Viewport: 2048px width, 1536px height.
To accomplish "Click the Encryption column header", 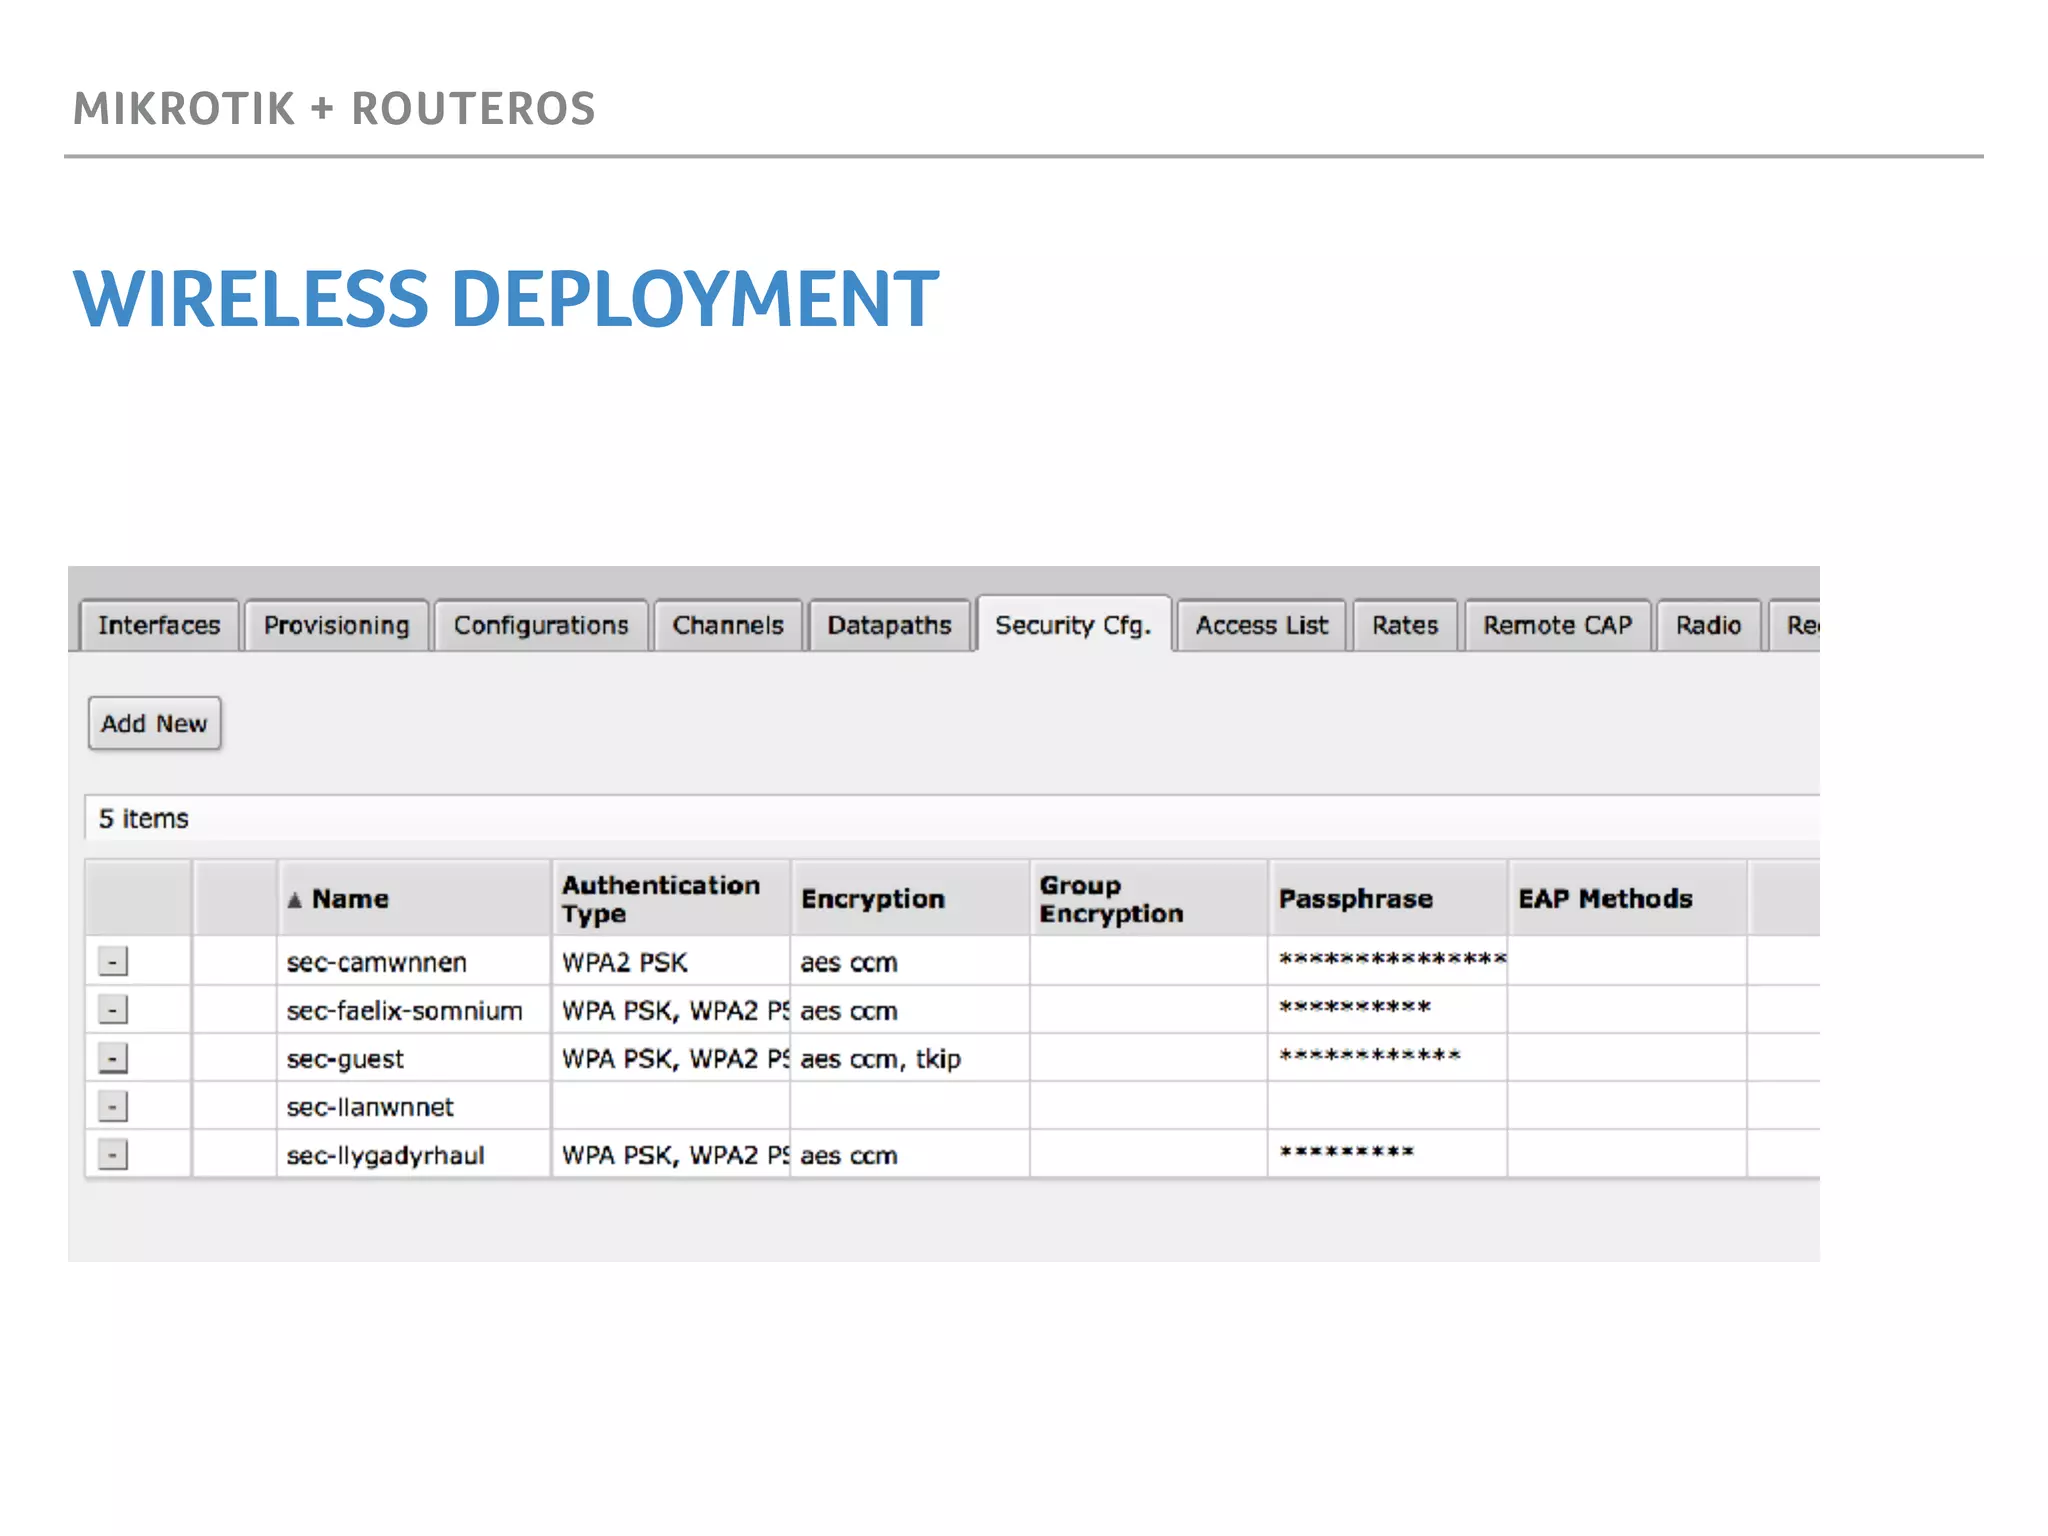I will coord(910,898).
